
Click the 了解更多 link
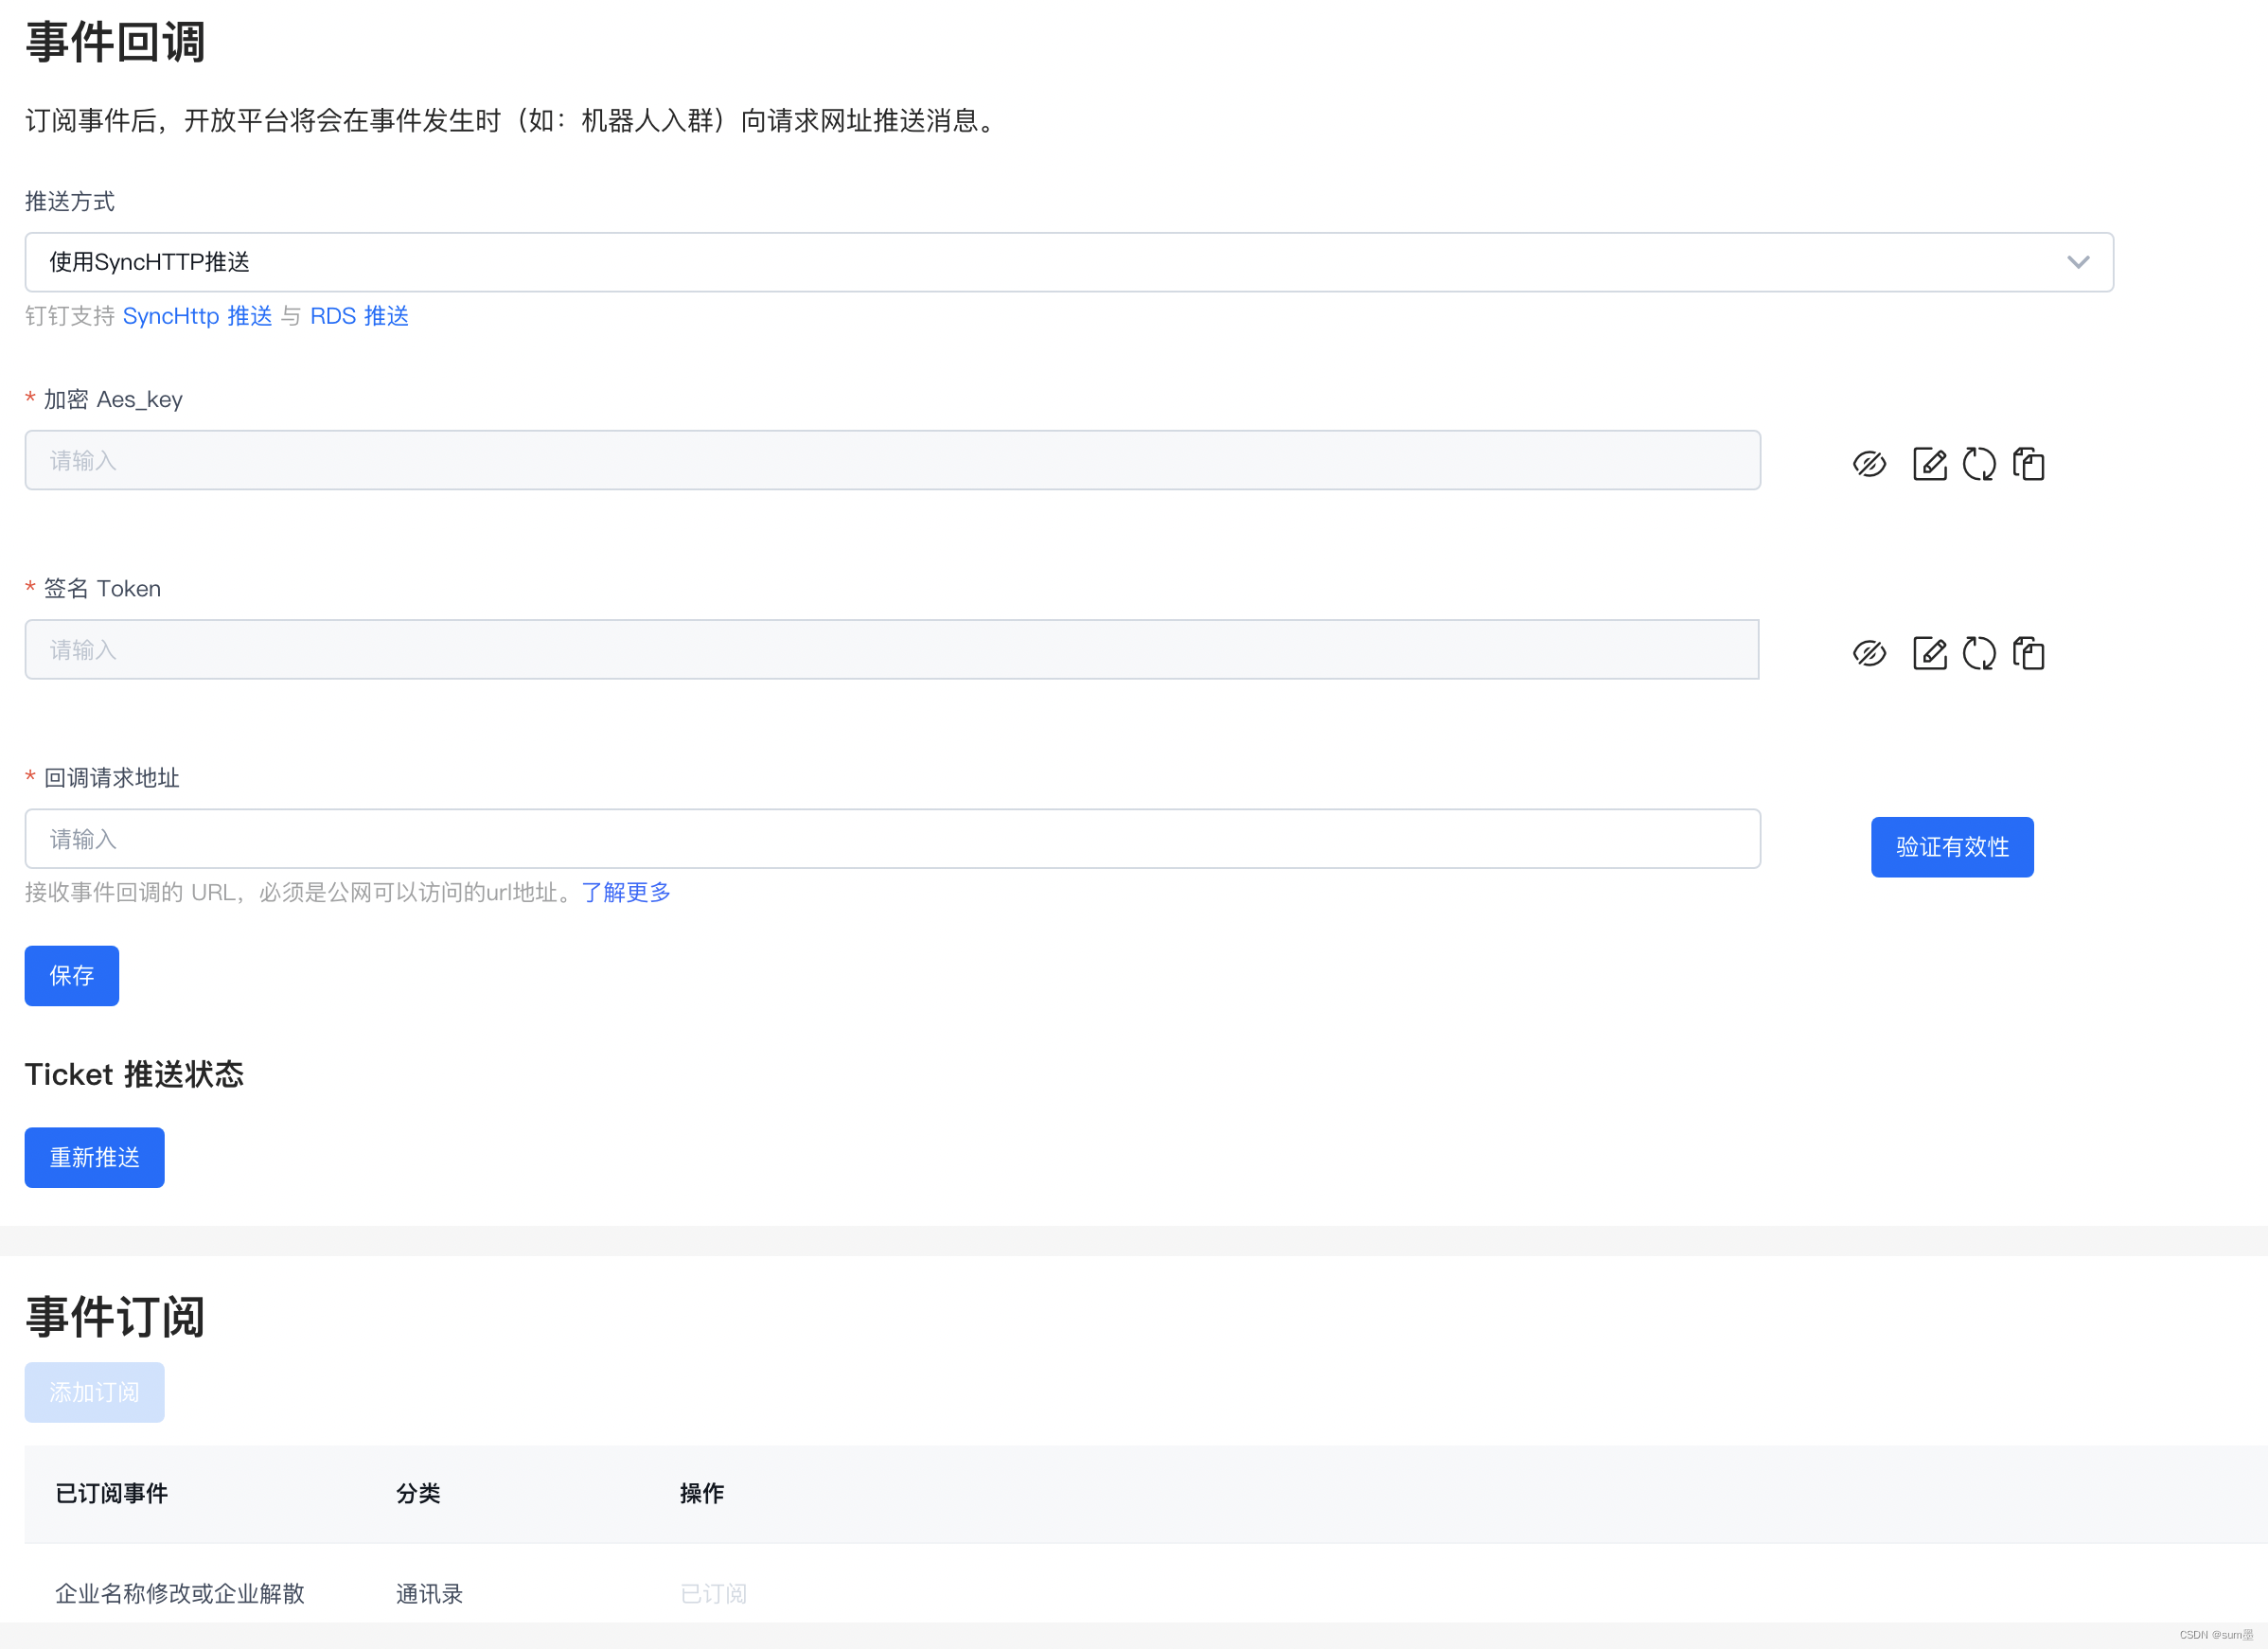coord(626,892)
